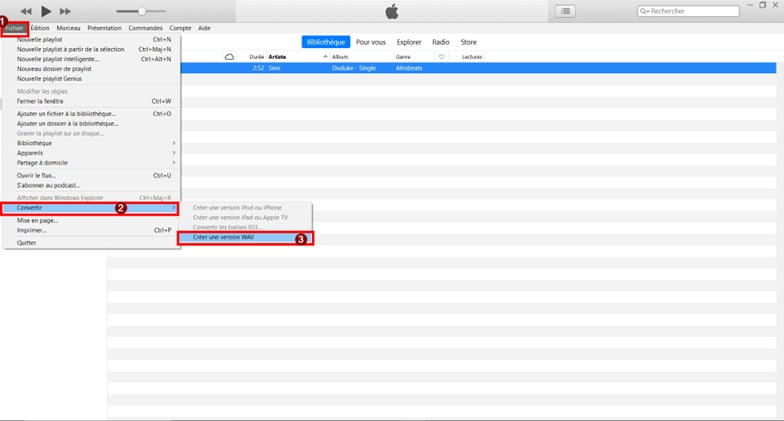The width and height of the screenshot is (784, 421).
Task: Click the Apple logo display
Action: pyautogui.click(x=392, y=12)
